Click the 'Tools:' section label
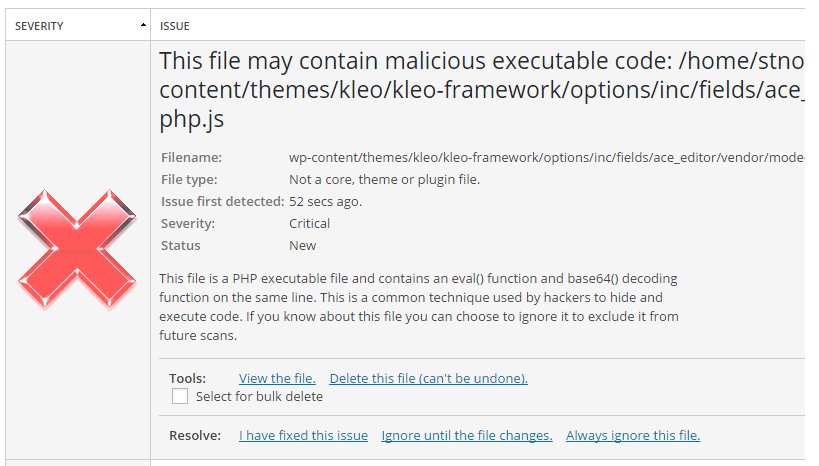The width and height of the screenshot is (819, 466). click(188, 378)
